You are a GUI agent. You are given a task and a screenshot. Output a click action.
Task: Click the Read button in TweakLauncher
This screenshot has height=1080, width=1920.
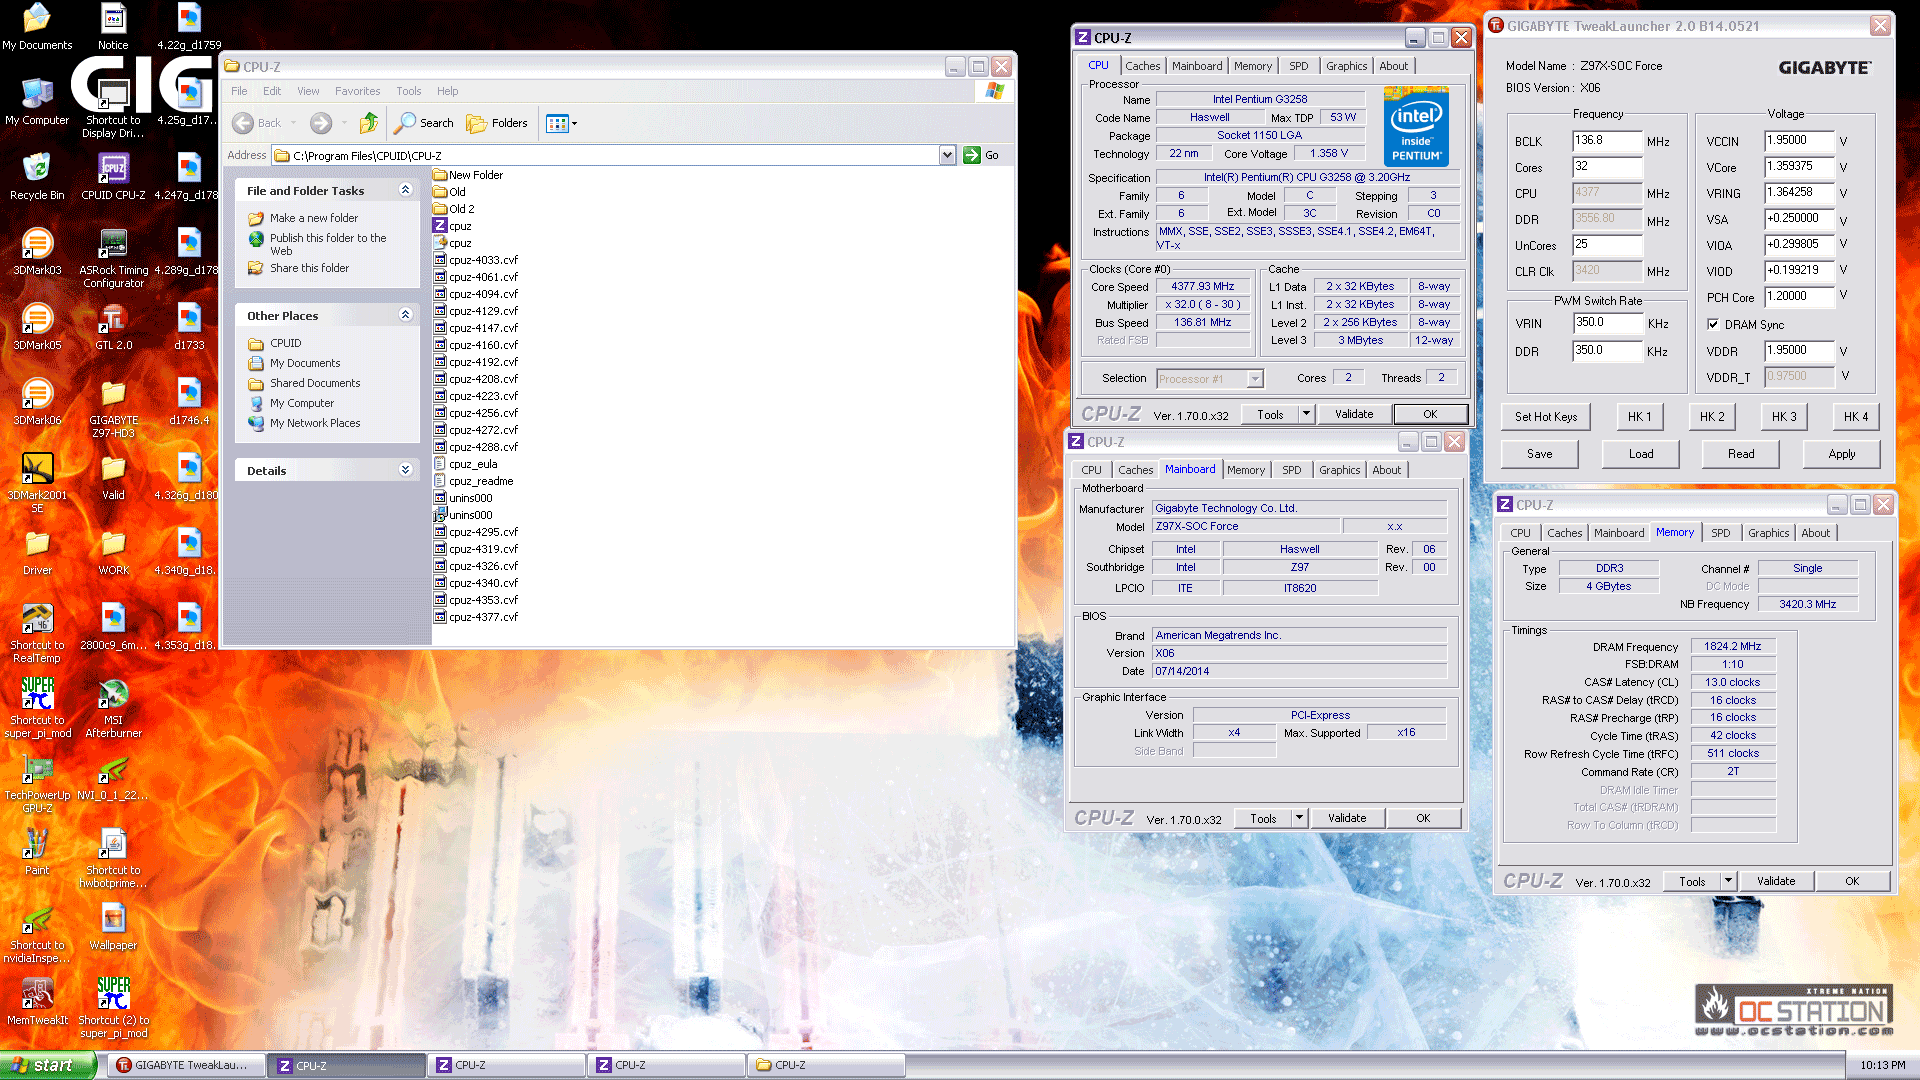tap(1740, 454)
